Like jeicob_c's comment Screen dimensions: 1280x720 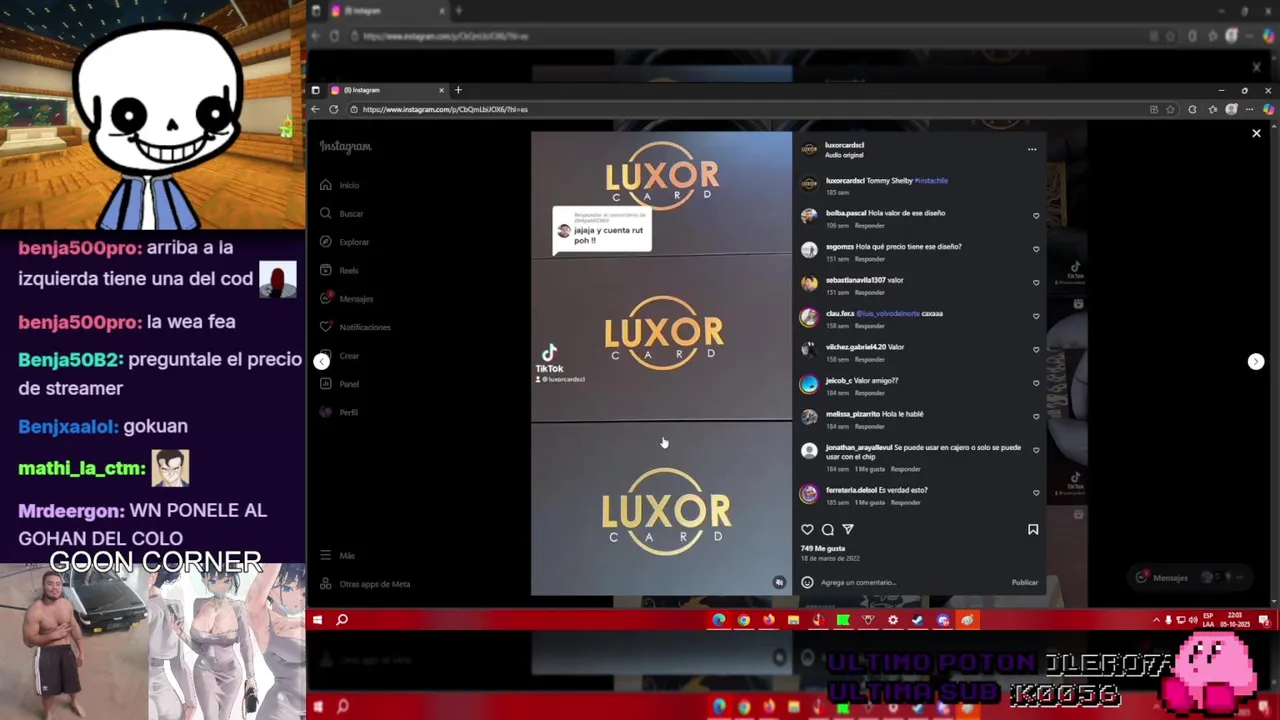1036,383
